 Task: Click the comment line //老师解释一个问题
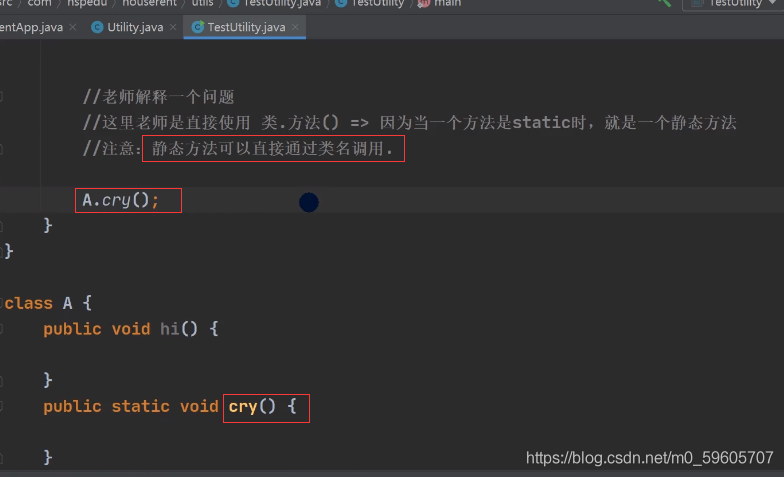click(x=158, y=96)
